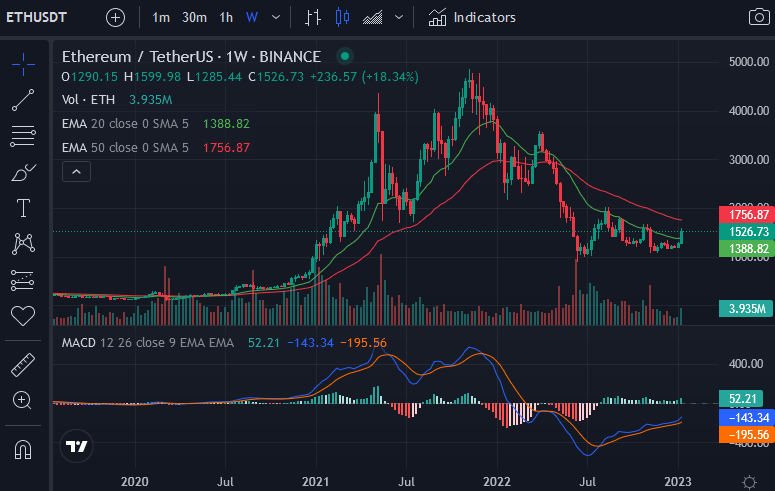The width and height of the screenshot is (775, 491).
Task: Open chart settings gear in the corner
Action: click(749, 482)
